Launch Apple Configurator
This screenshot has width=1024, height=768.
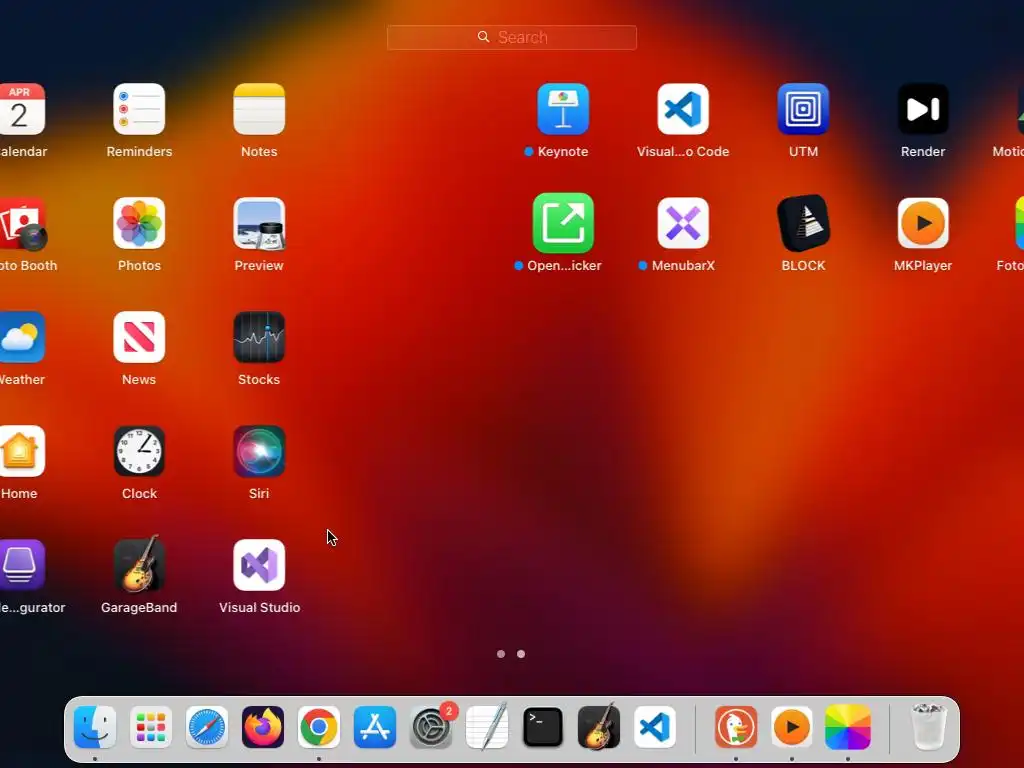click(20, 565)
